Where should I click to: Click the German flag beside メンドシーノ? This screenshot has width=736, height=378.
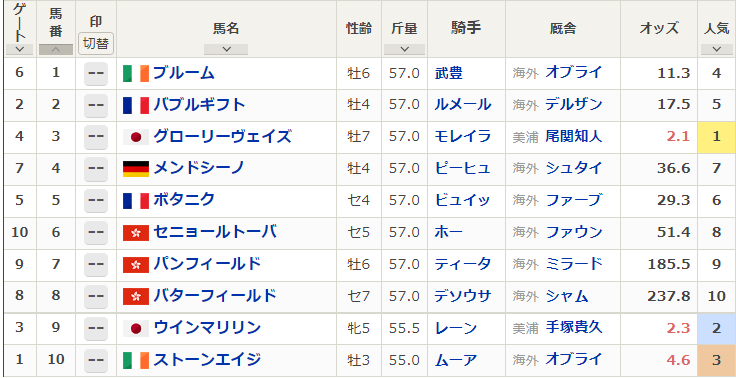(x=136, y=169)
